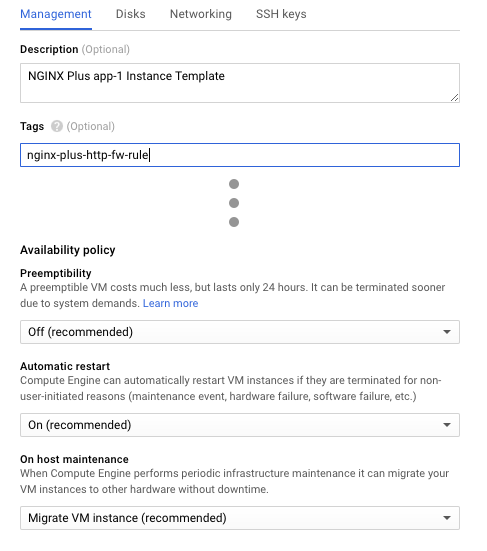Select the SSH keys tab

point(281,14)
